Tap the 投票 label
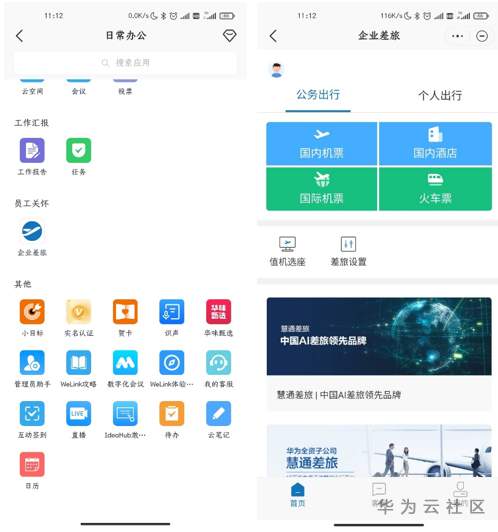Screen dimensions: 498x532 coord(125,91)
